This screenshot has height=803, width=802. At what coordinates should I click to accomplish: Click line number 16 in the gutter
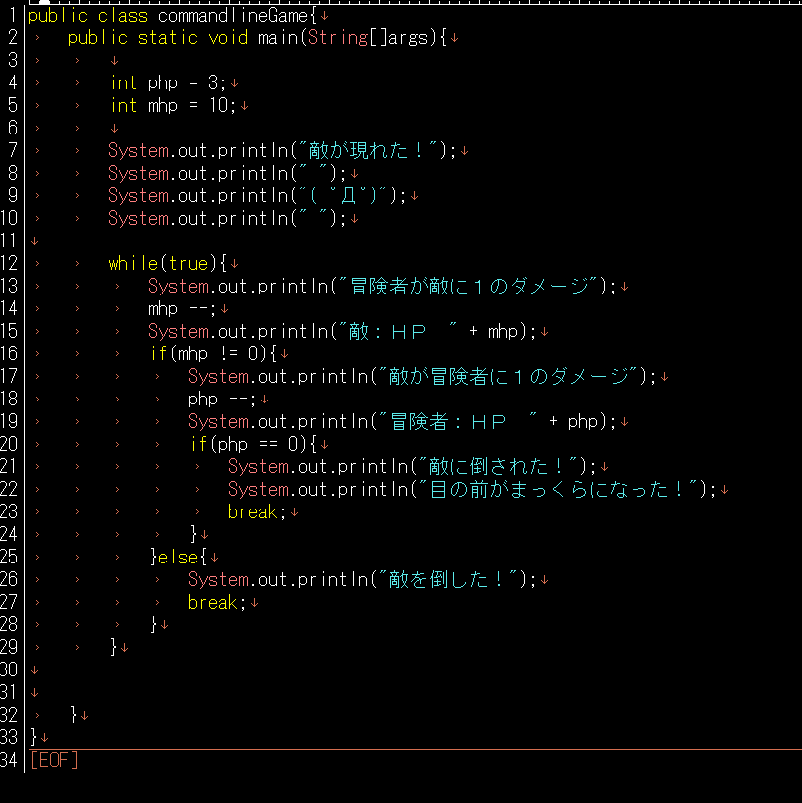pos(9,353)
